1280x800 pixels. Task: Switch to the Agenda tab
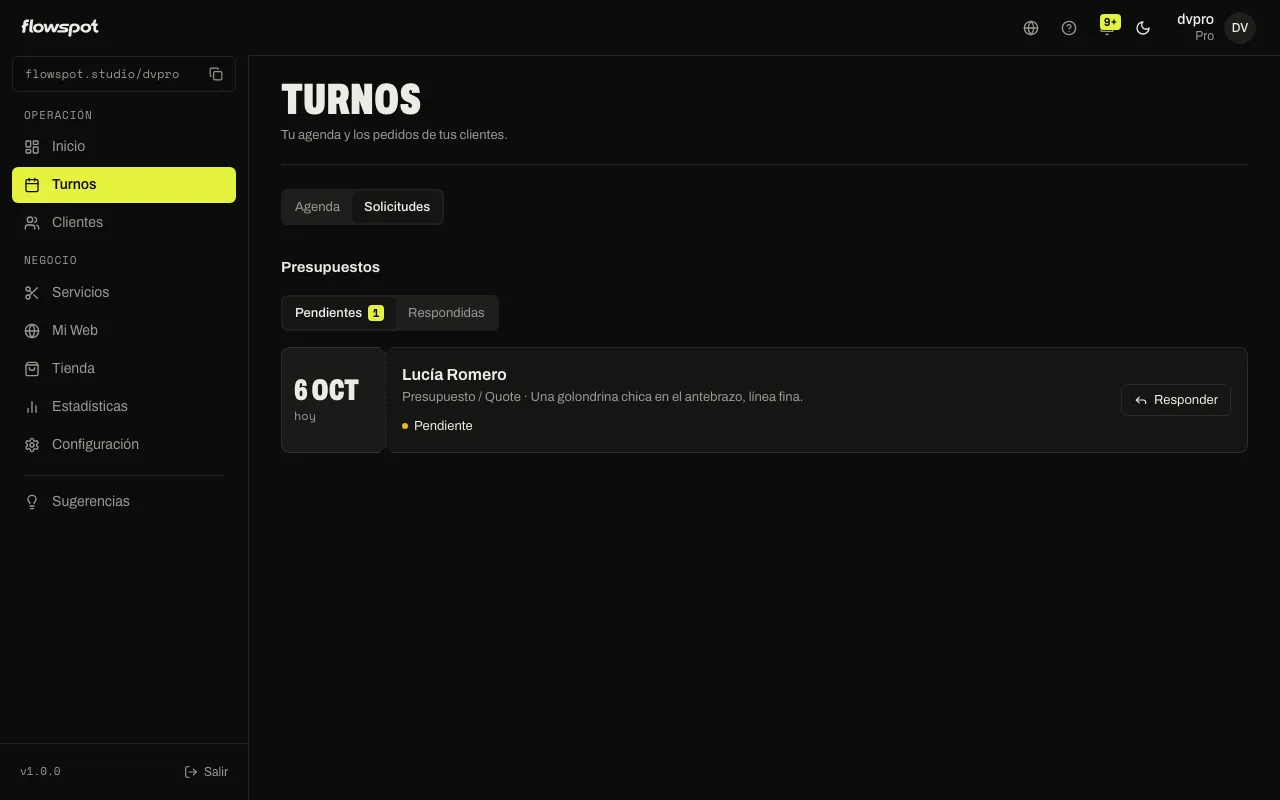coord(317,207)
